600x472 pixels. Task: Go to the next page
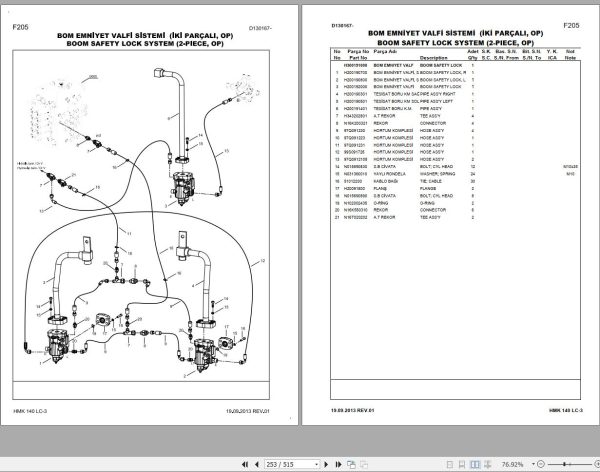tap(326, 464)
